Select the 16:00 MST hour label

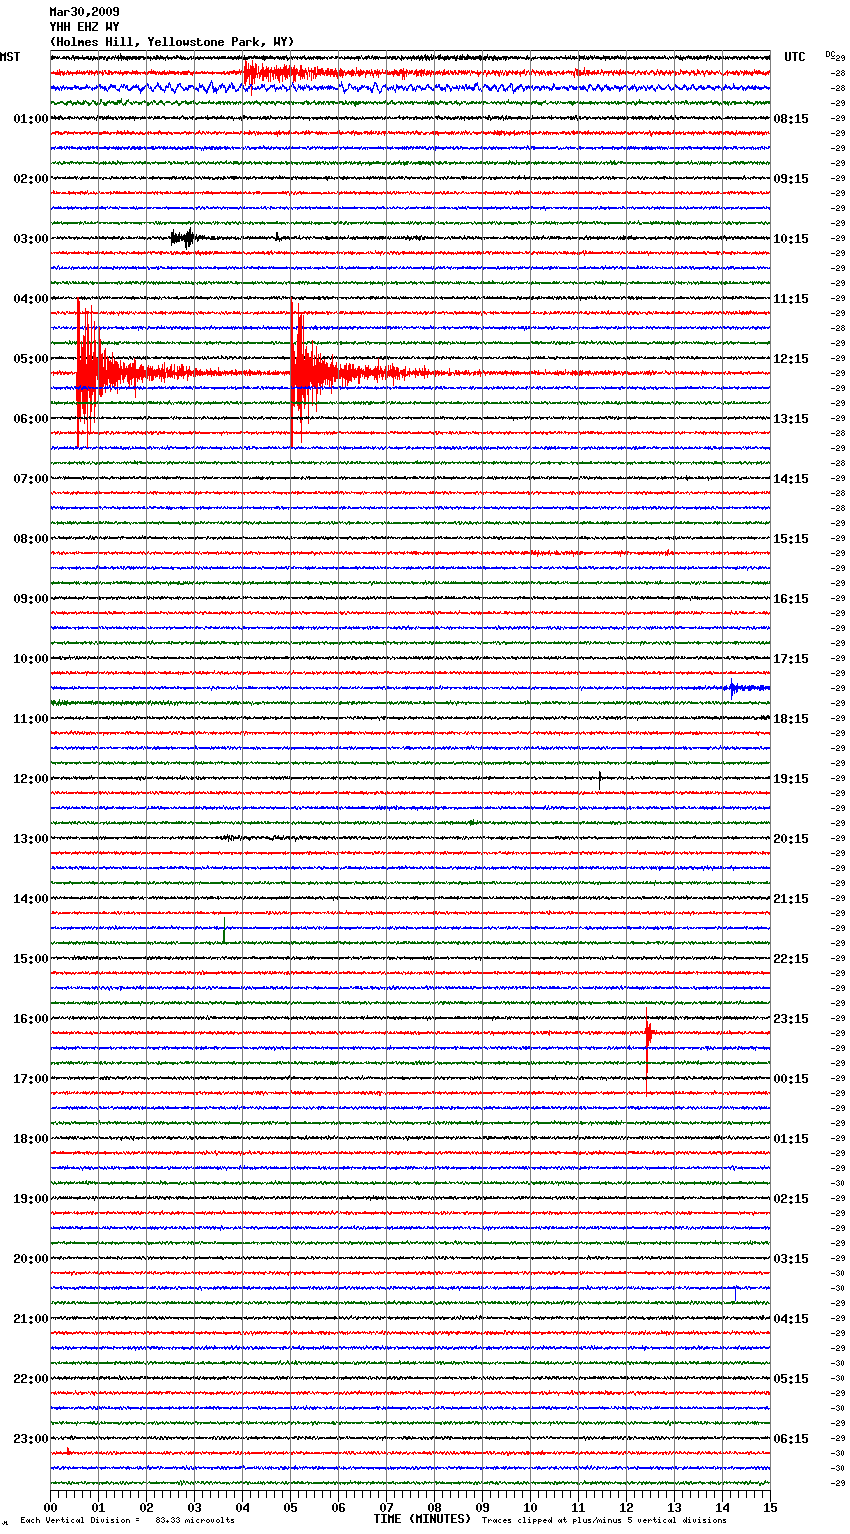coord(31,1019)
